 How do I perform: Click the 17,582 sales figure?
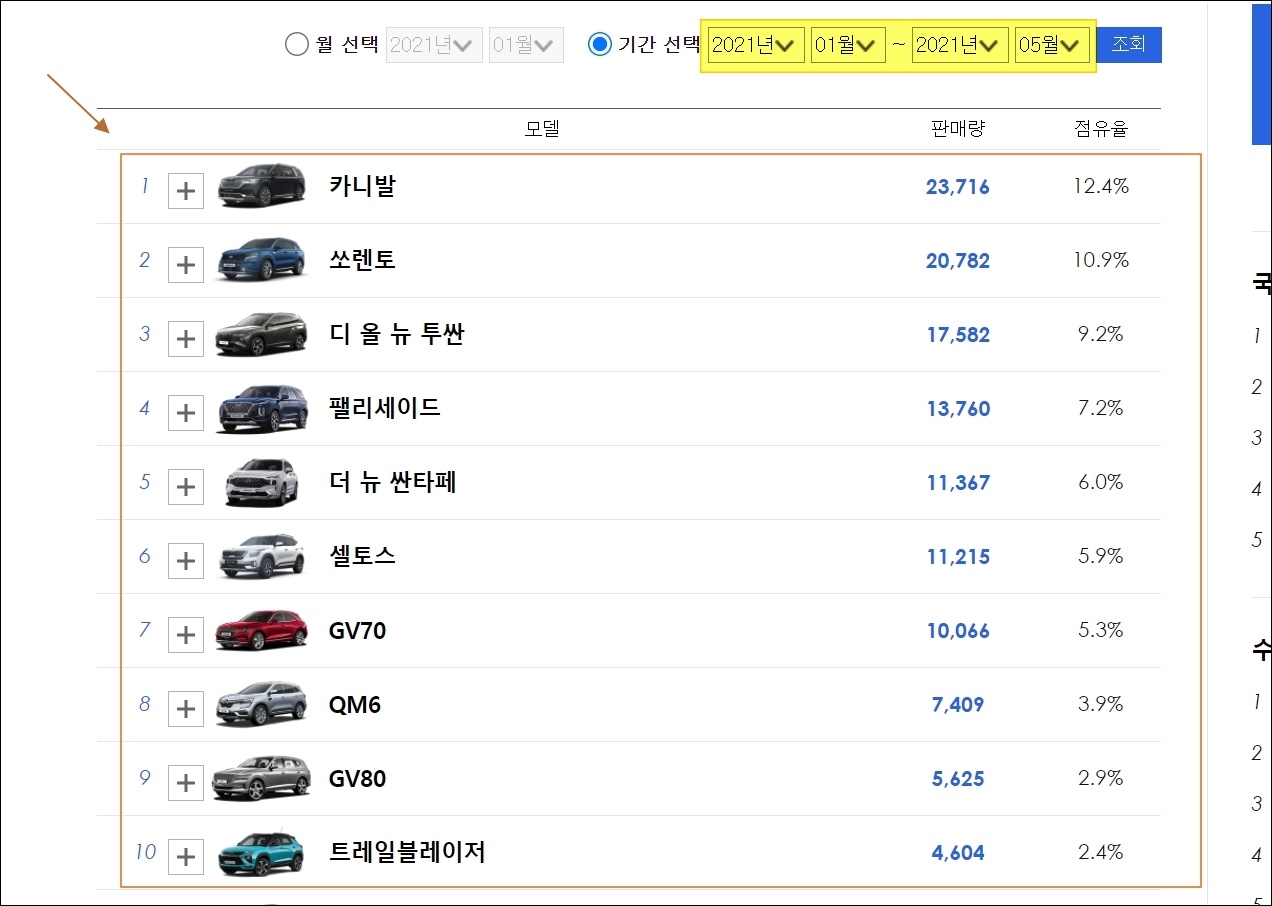[x=958, y=335]
